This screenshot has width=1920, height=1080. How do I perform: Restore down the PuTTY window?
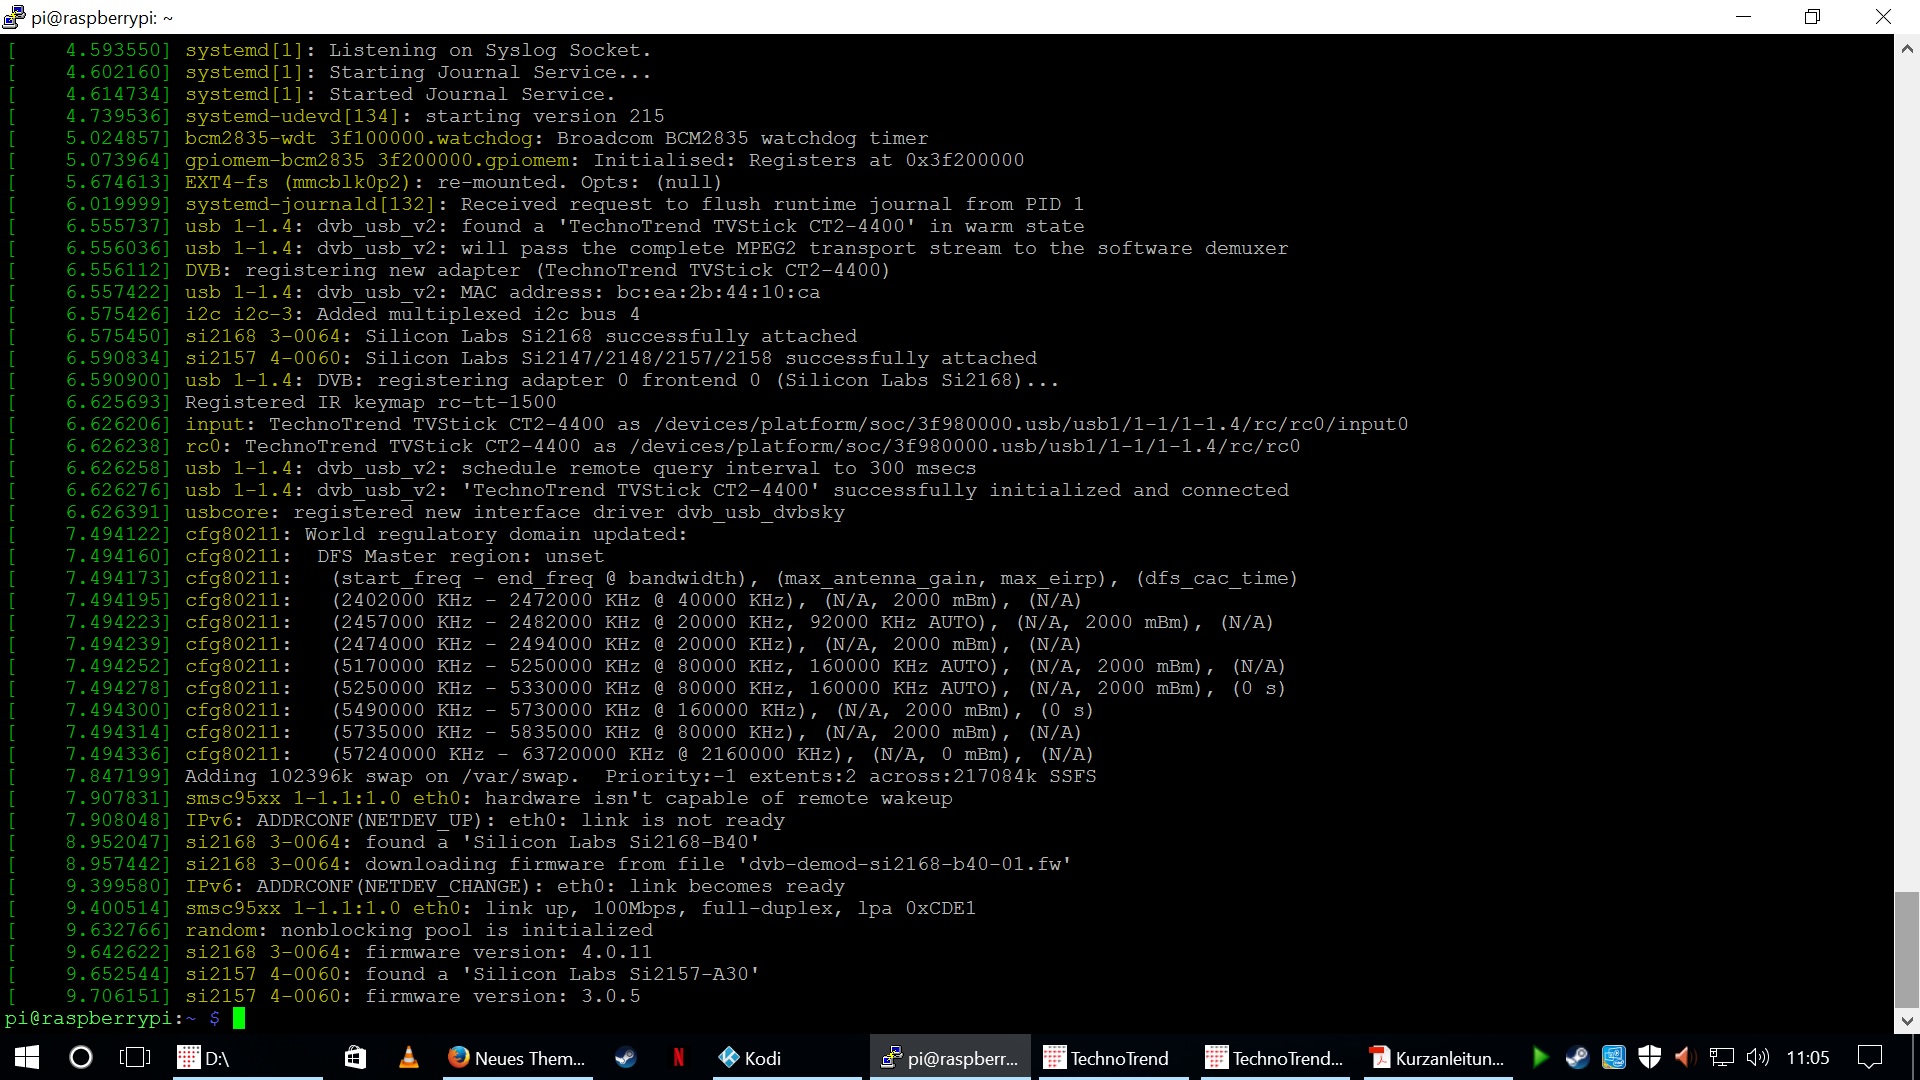click(1813, 17)
